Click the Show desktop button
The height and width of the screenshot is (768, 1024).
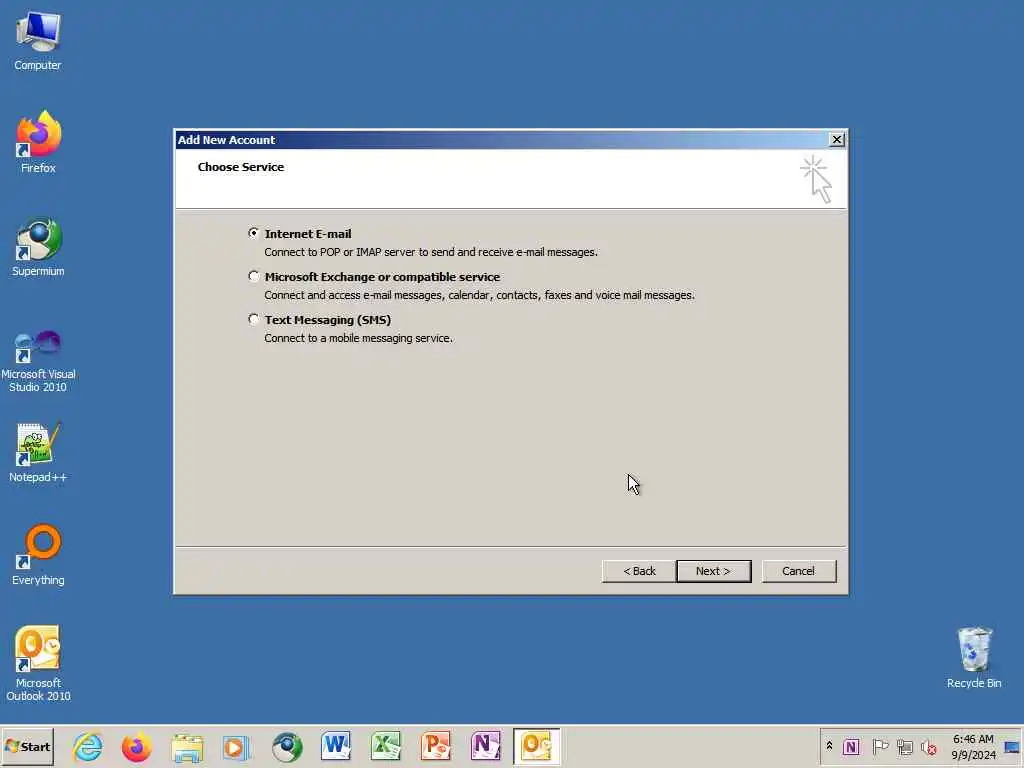tap(1012, 746)
